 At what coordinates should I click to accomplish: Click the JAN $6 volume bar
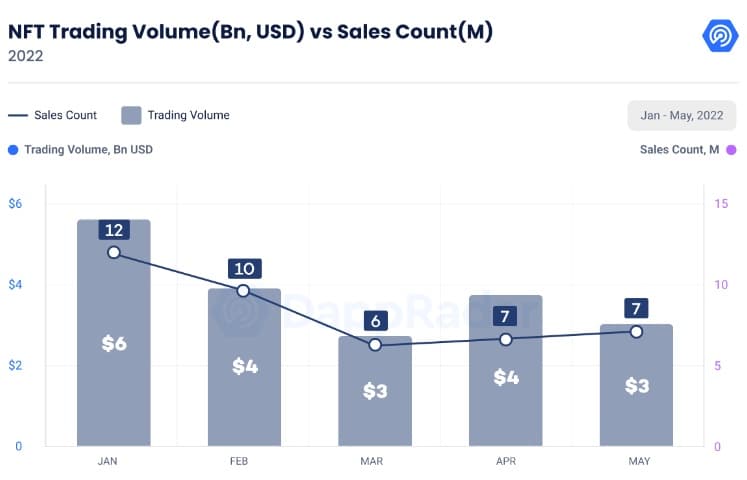coord(114,333)
